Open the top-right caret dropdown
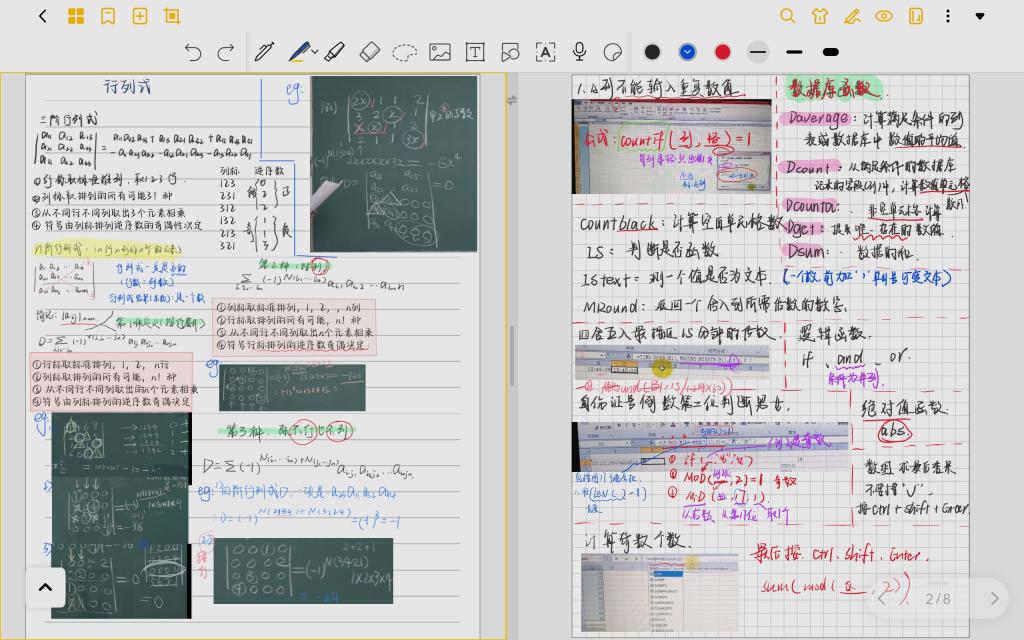The height and width of the screenshot is (640, 1024). (x=980, y=16)
